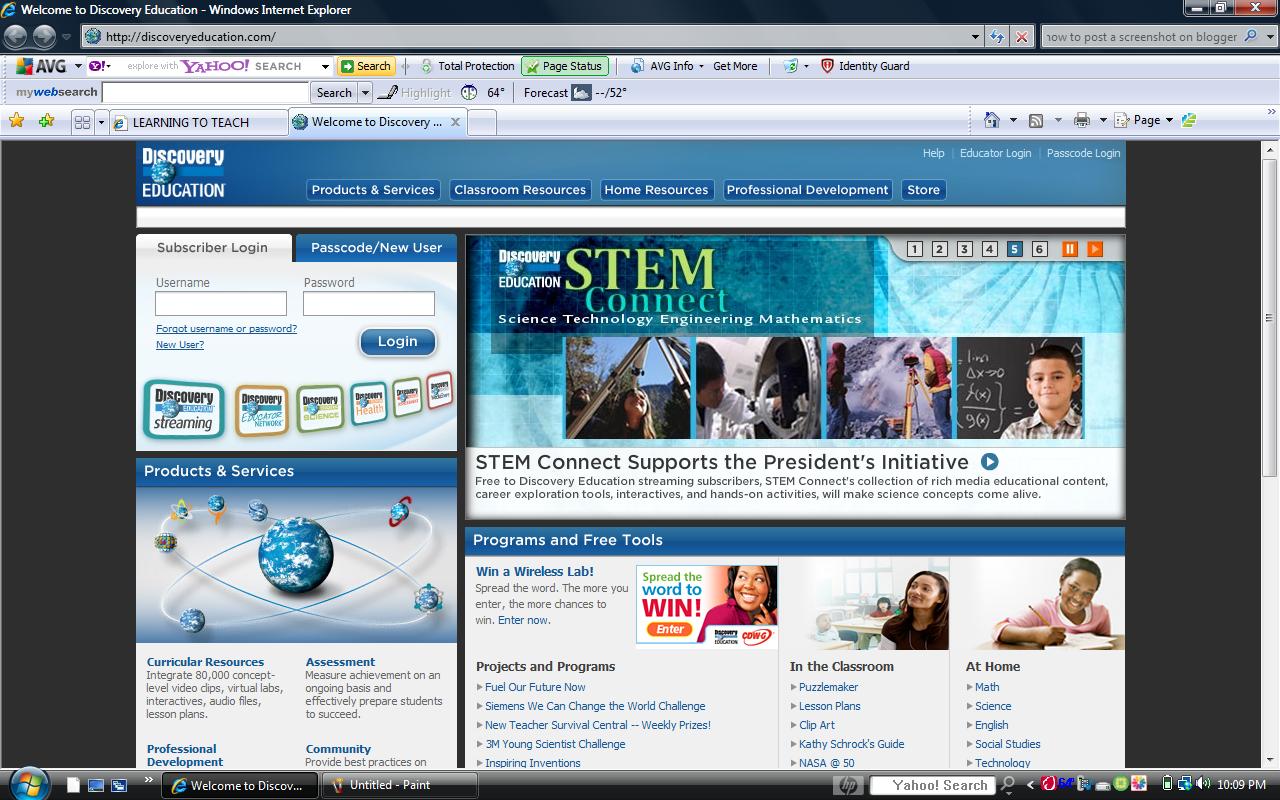The width and height of the screenshot is (1280, 800).
Task: Open the address bar dropdown arrow
Action: (976, 37)
